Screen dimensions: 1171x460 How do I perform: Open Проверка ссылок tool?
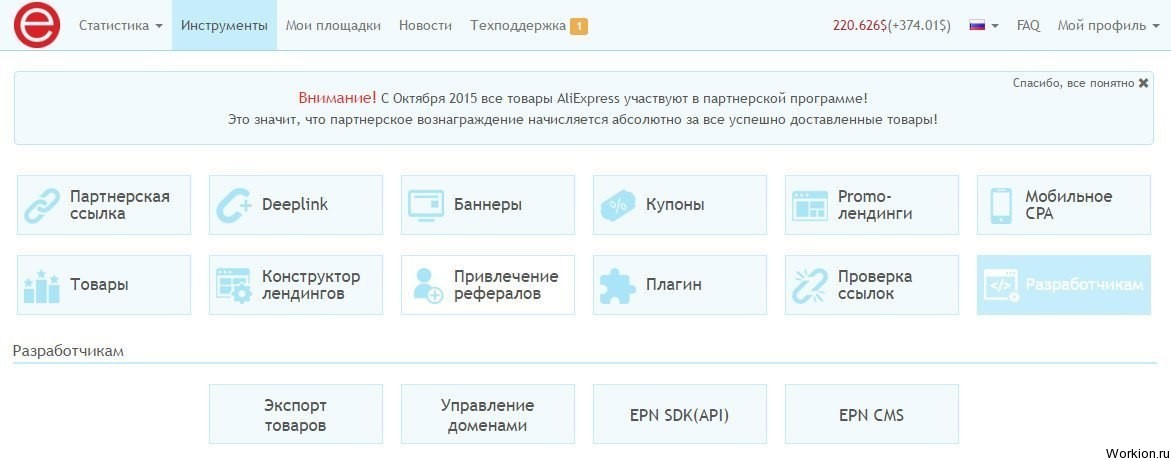872,285
